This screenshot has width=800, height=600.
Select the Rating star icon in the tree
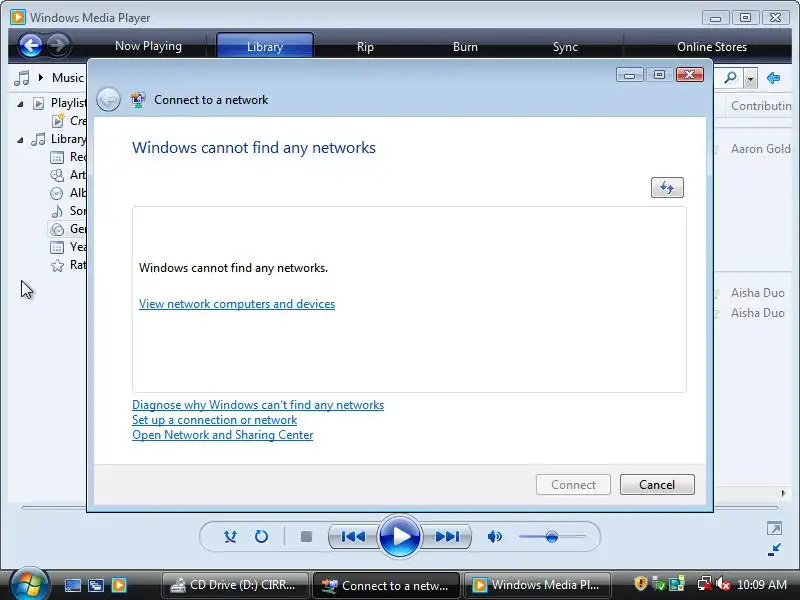click(57, 265)
